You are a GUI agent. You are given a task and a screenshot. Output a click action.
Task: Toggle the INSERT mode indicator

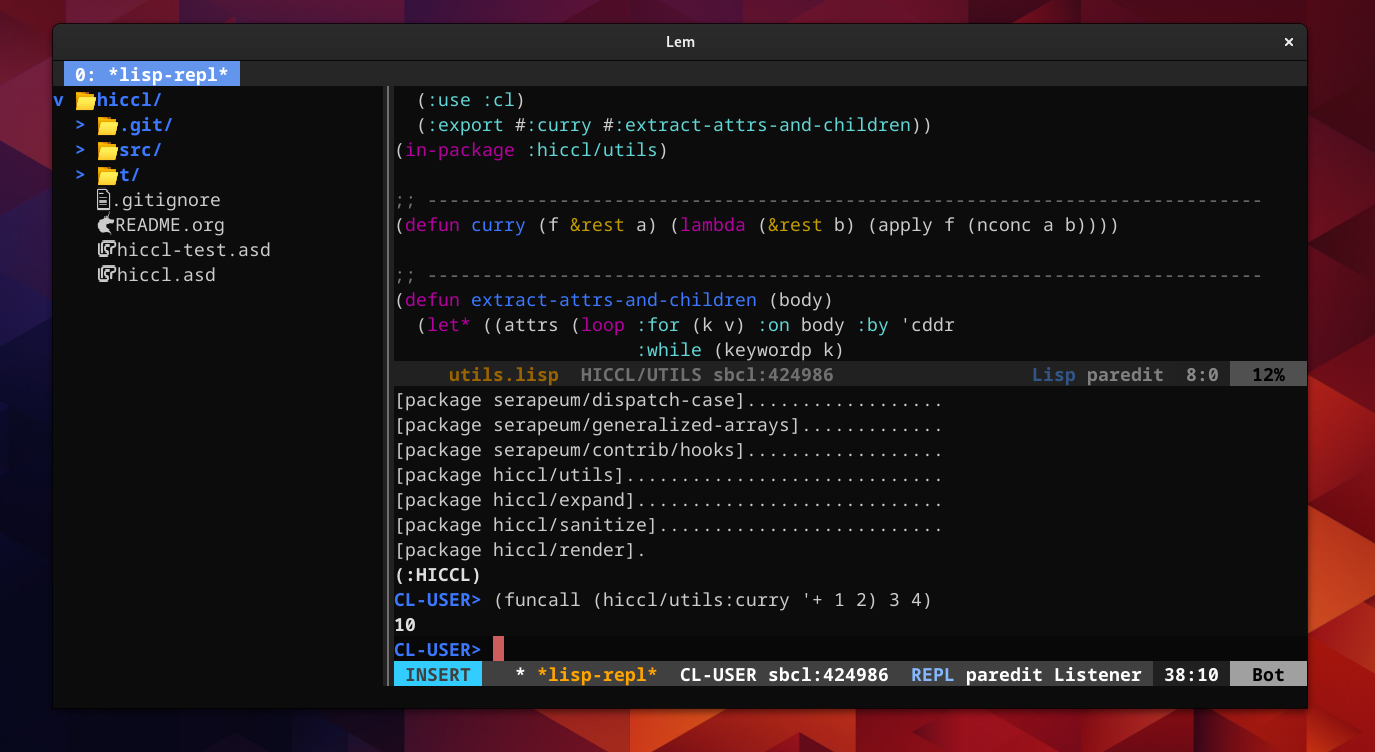[437, 674]
